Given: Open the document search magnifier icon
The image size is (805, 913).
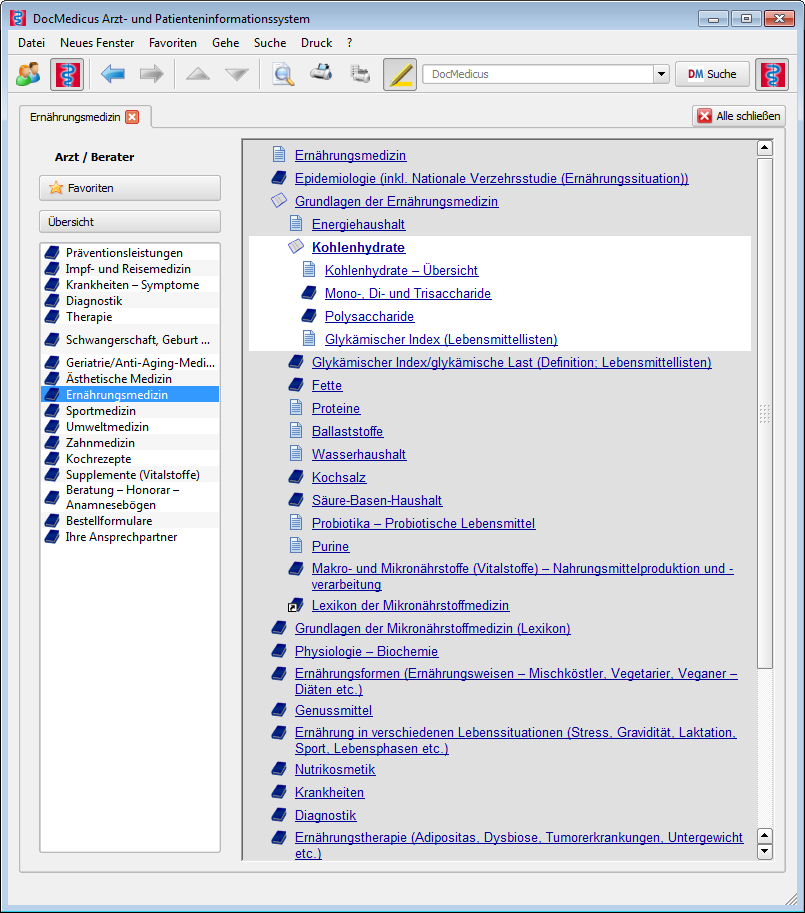Looking at the screenshot, I should tap(283, 74).
